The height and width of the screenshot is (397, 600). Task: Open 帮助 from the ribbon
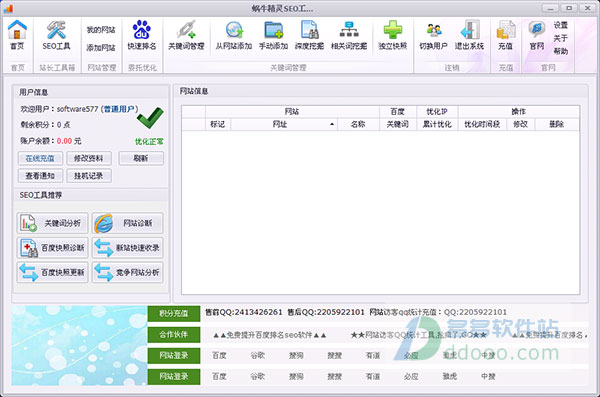(561, 51)
